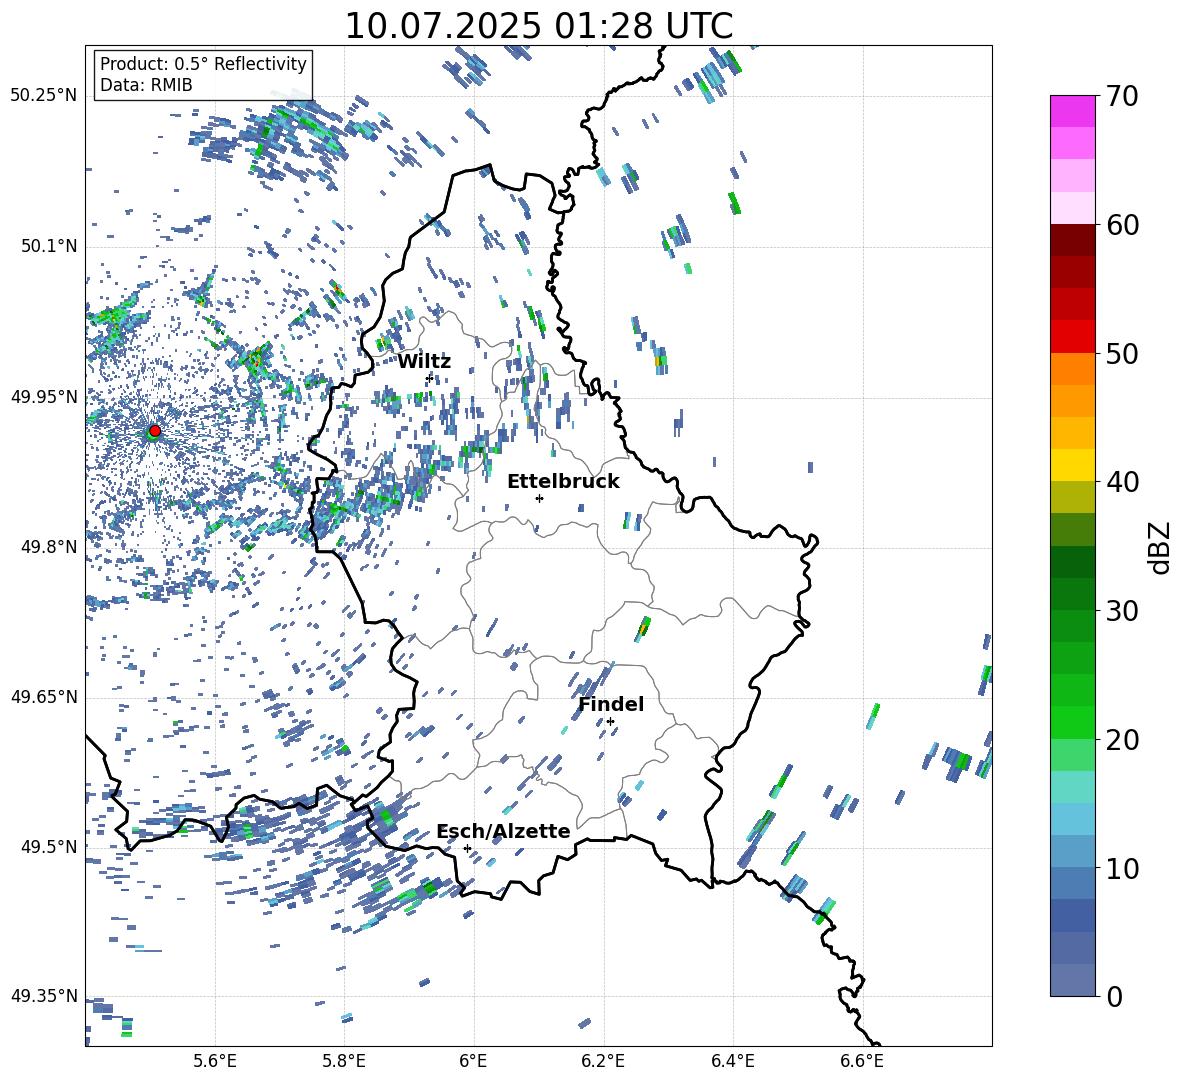Click the 5.6°E longitude label
The width and height of the screenshot is (1184, 1081).
(215, 1061)
